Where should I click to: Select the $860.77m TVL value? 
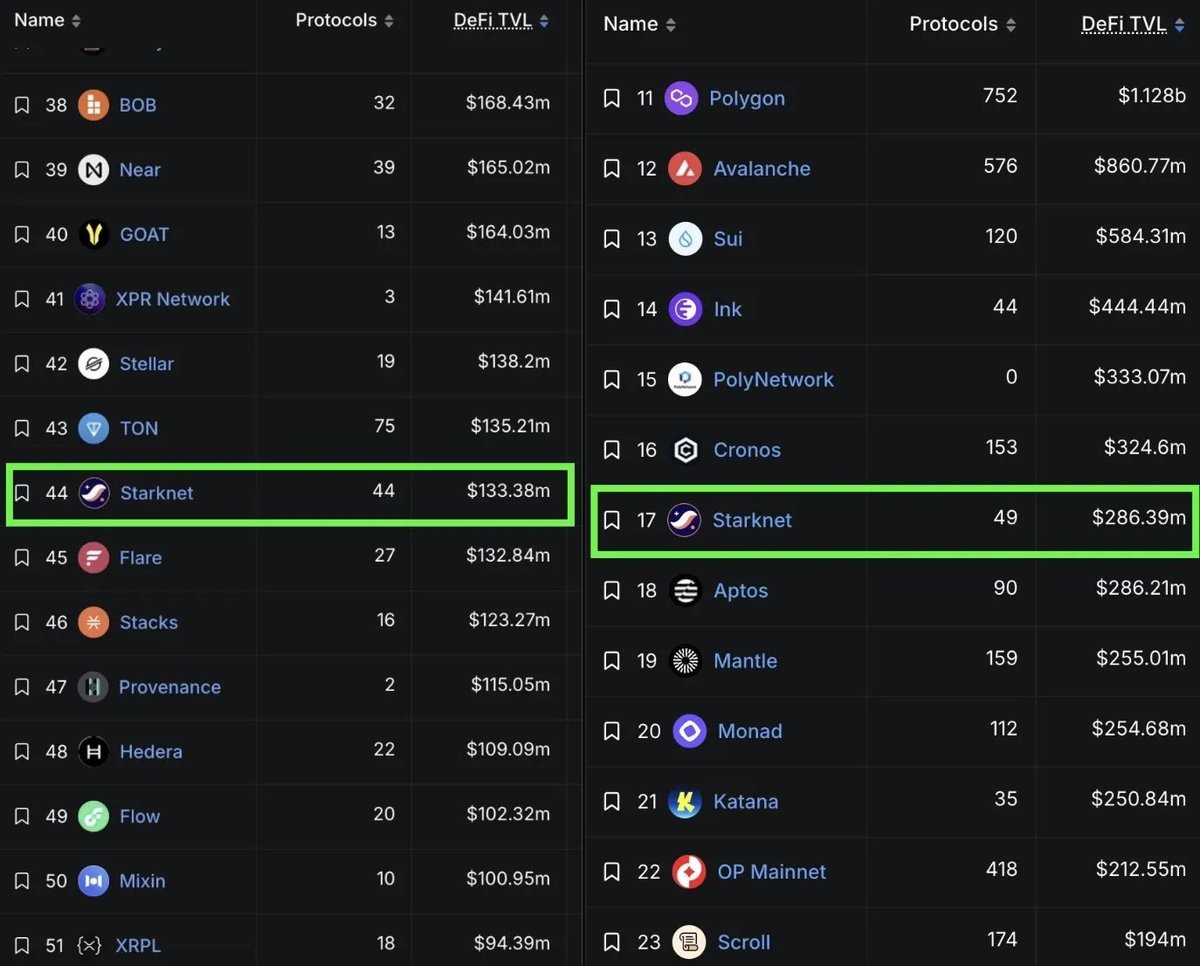[x=1141, y=167]
